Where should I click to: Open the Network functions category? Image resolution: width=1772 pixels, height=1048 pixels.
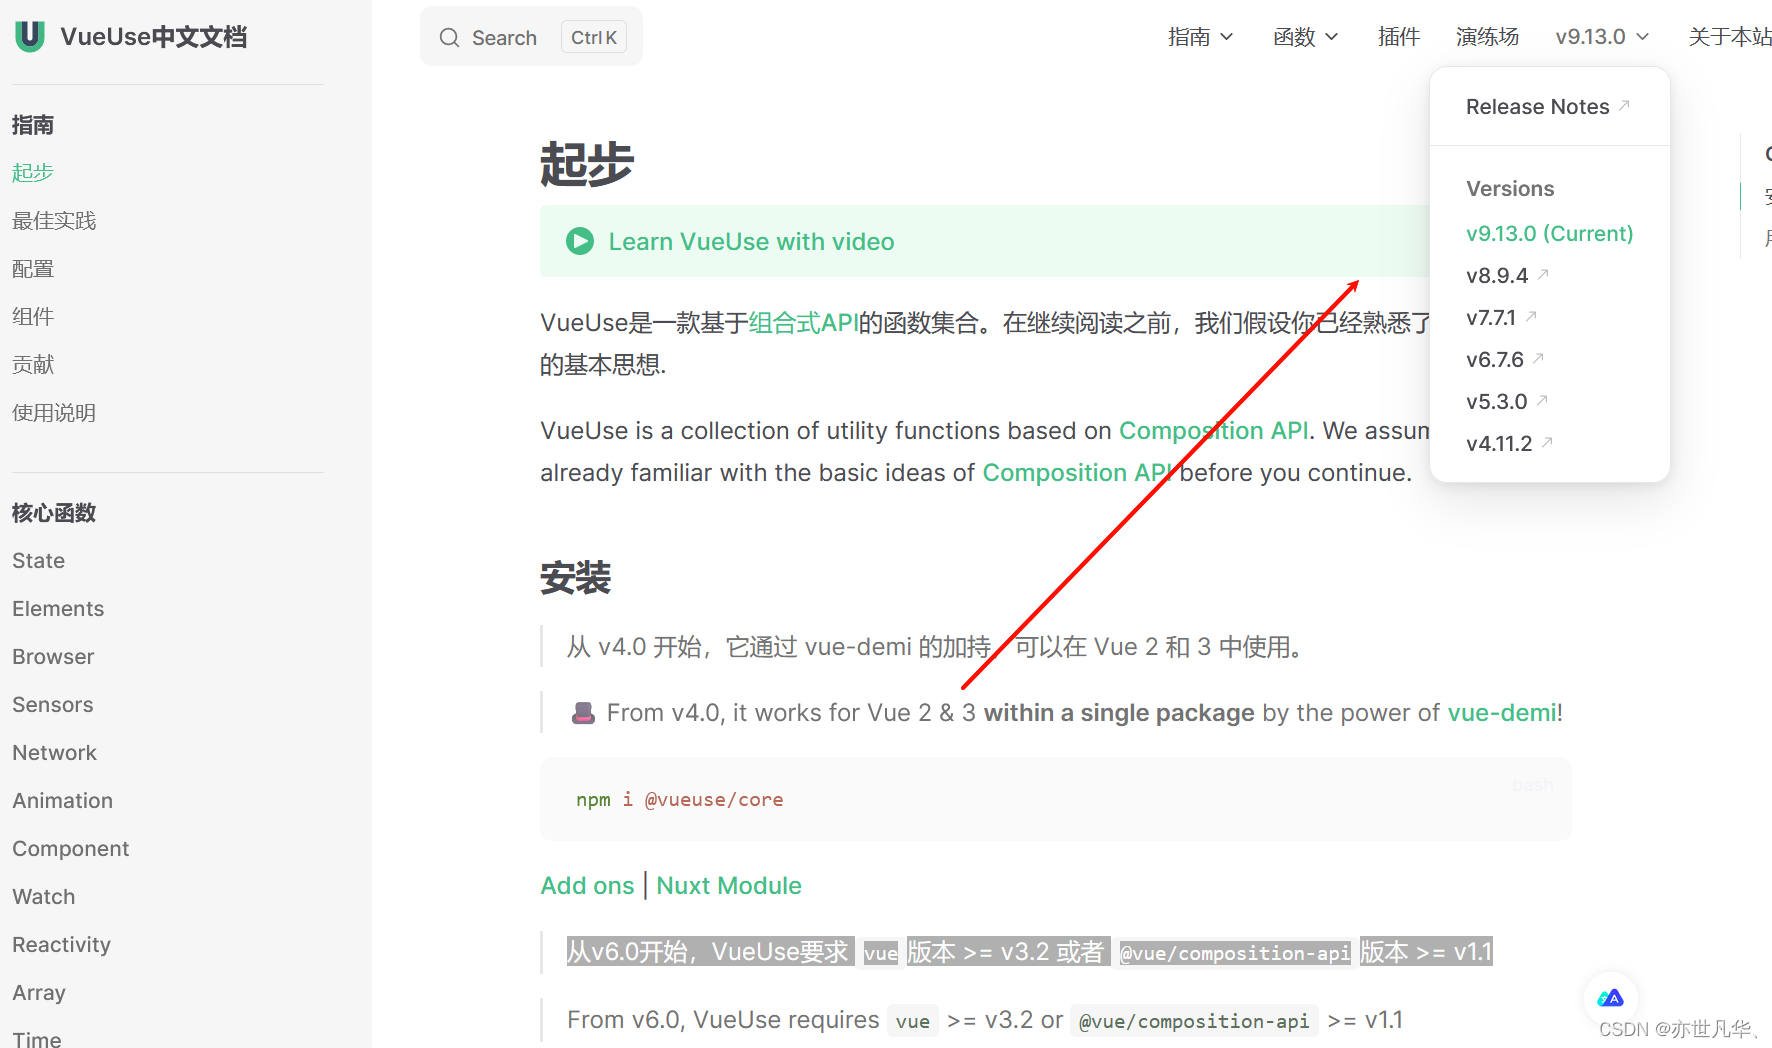pos(54,752)
